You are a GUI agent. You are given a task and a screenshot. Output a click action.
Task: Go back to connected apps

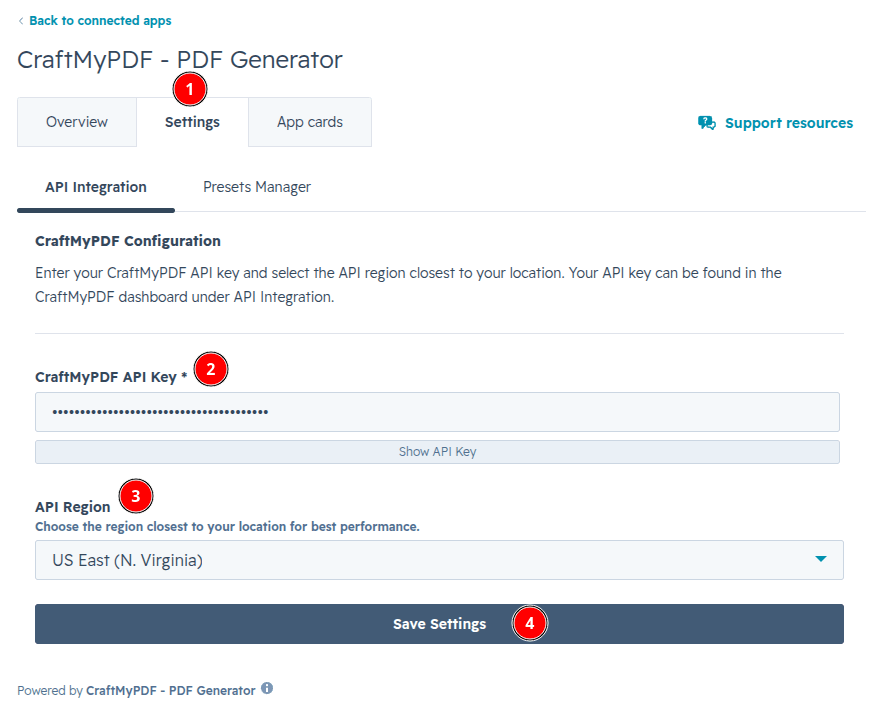[100, 21]
